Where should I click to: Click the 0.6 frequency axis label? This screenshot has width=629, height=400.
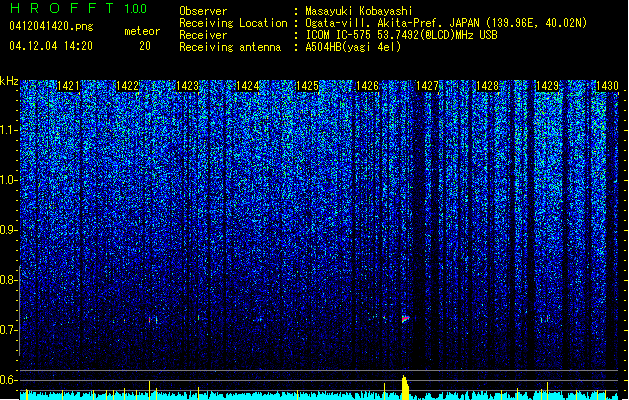point(8,380)
